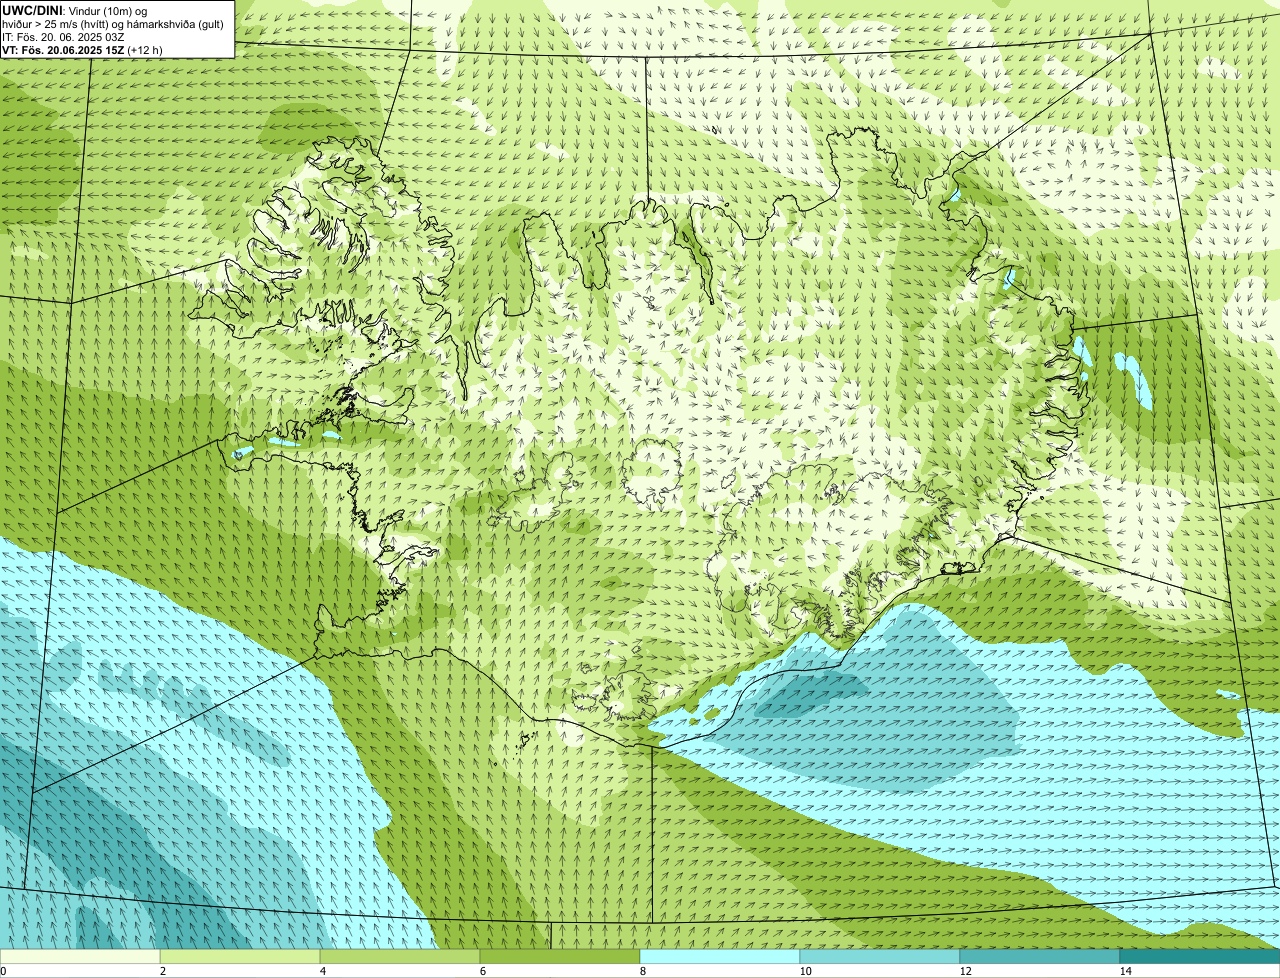The height and width of the screenshot is (978, 1280).
Task: Click the legend tick label '2'
Action: (163, 971)
